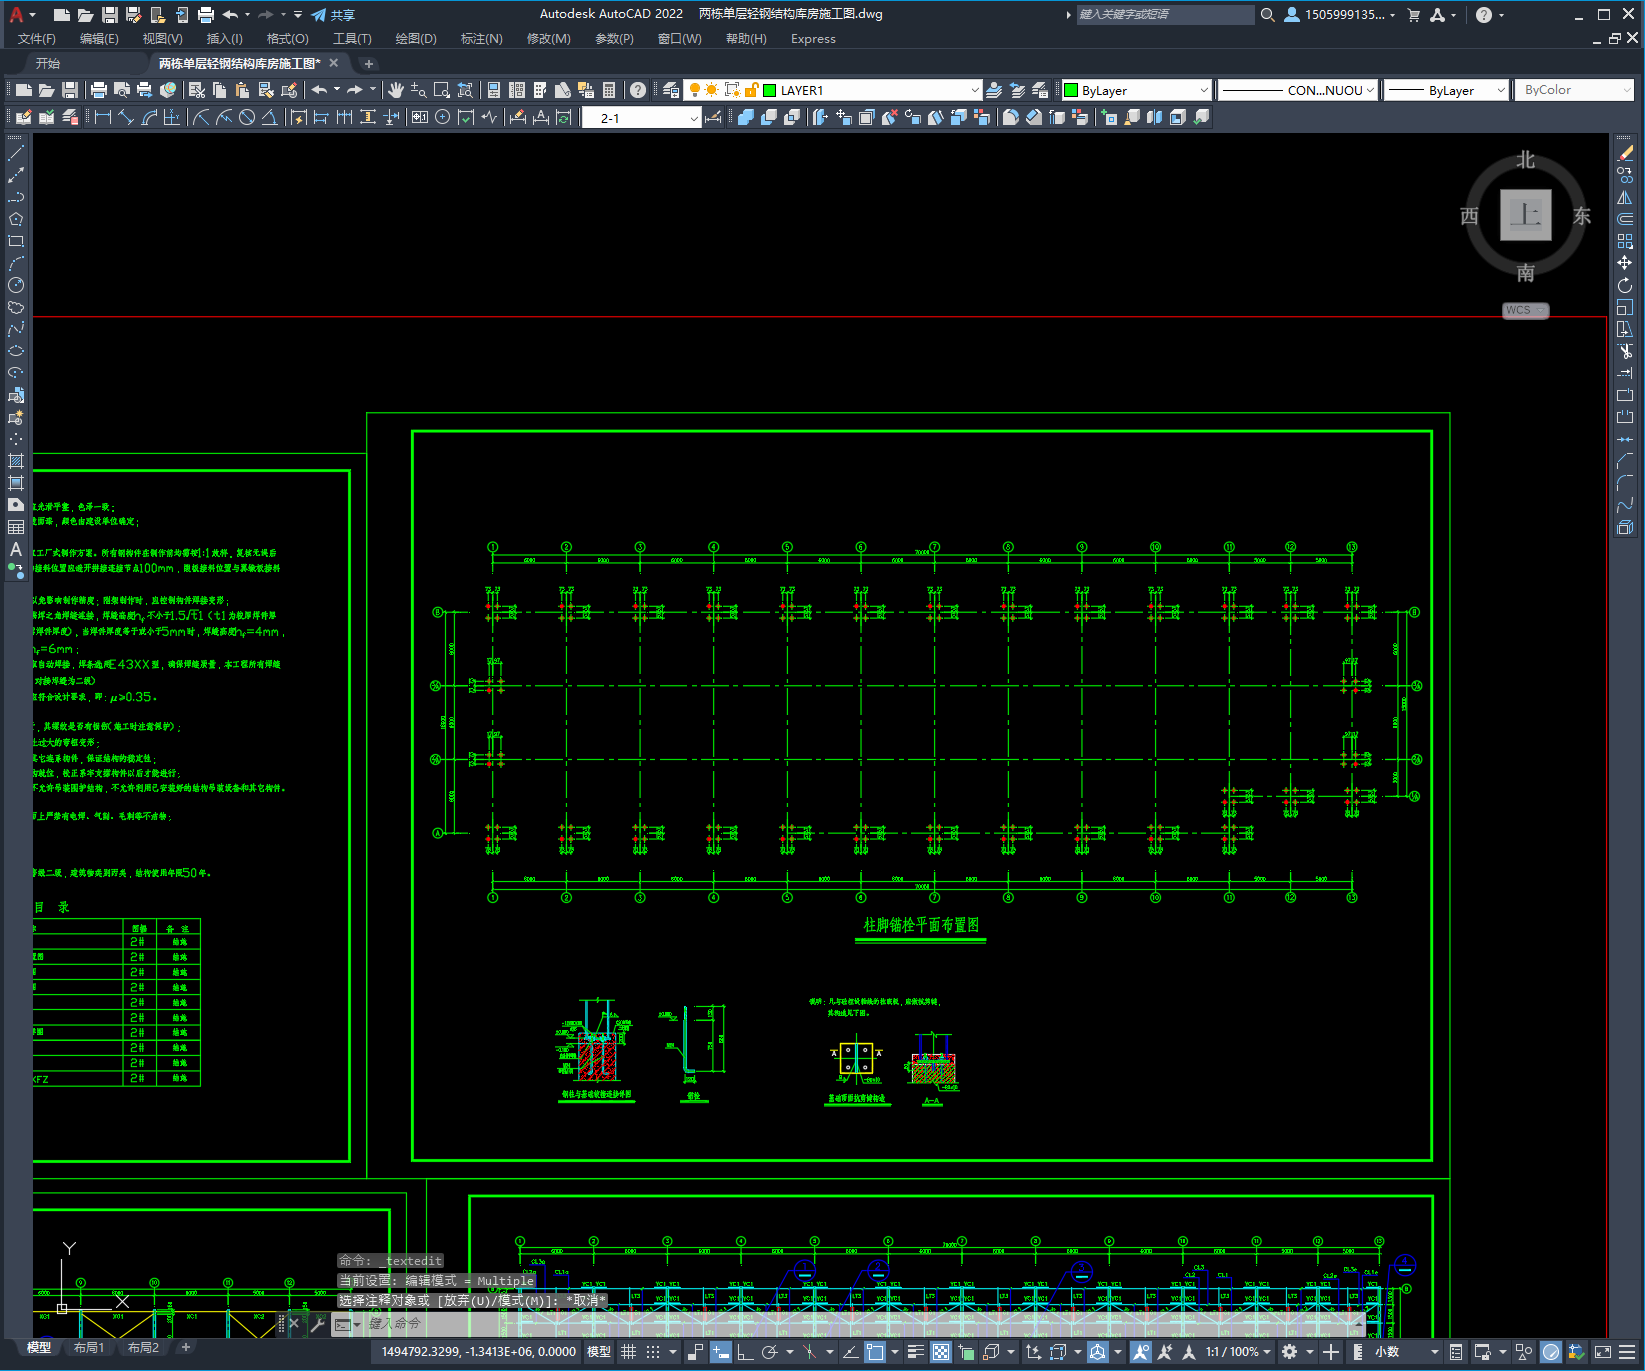Open the Express menu
1645x1371 pixels.
[x=813, y=39]
